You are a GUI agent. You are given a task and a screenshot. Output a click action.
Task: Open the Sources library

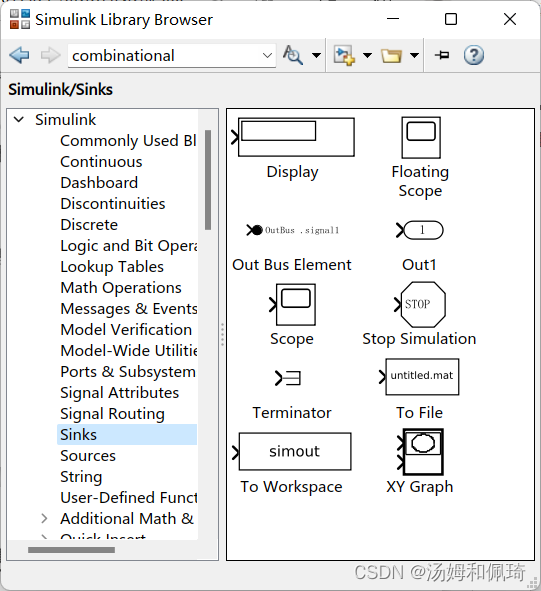click(x=88, y=456)
